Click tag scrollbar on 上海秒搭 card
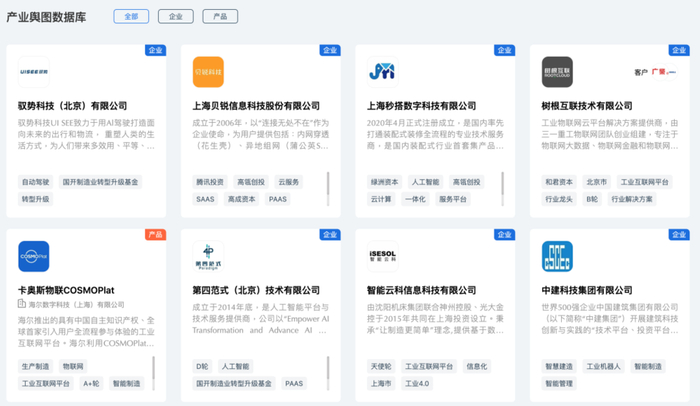 point(503,189)
